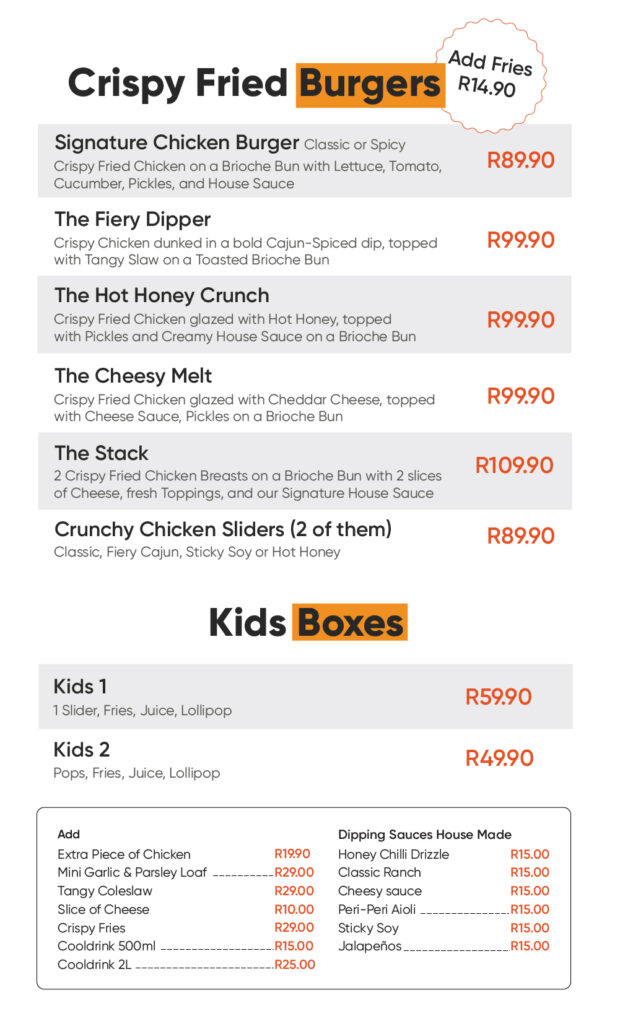Select The Stack burger heading
Screen dimensions: 620x1024
(x=101, y=453)
